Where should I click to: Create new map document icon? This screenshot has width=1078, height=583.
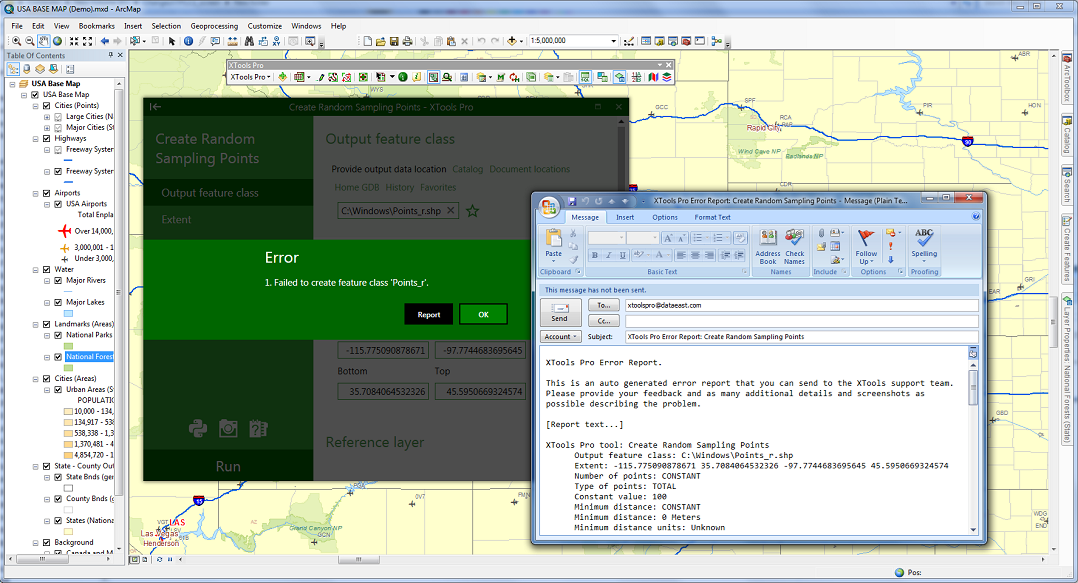click(x=368, y=41)
